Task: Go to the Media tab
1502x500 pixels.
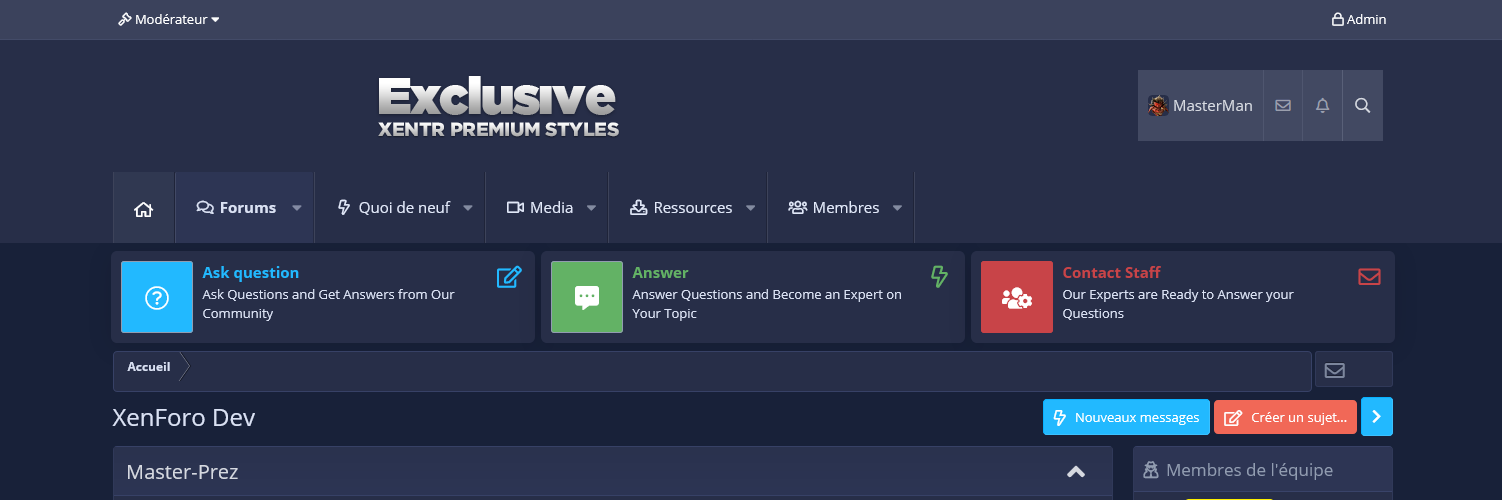Action: (x=540, y=208)
